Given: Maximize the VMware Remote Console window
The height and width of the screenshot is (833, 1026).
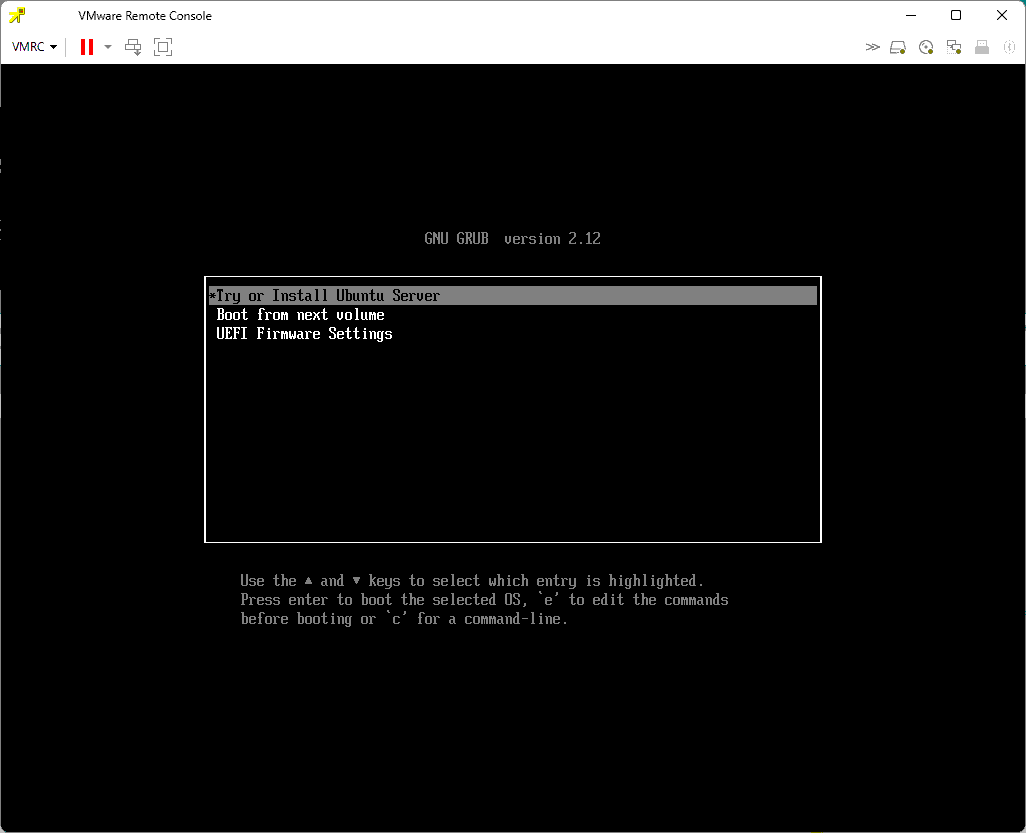Looking at the screenshot, I should tap(956, 15).
